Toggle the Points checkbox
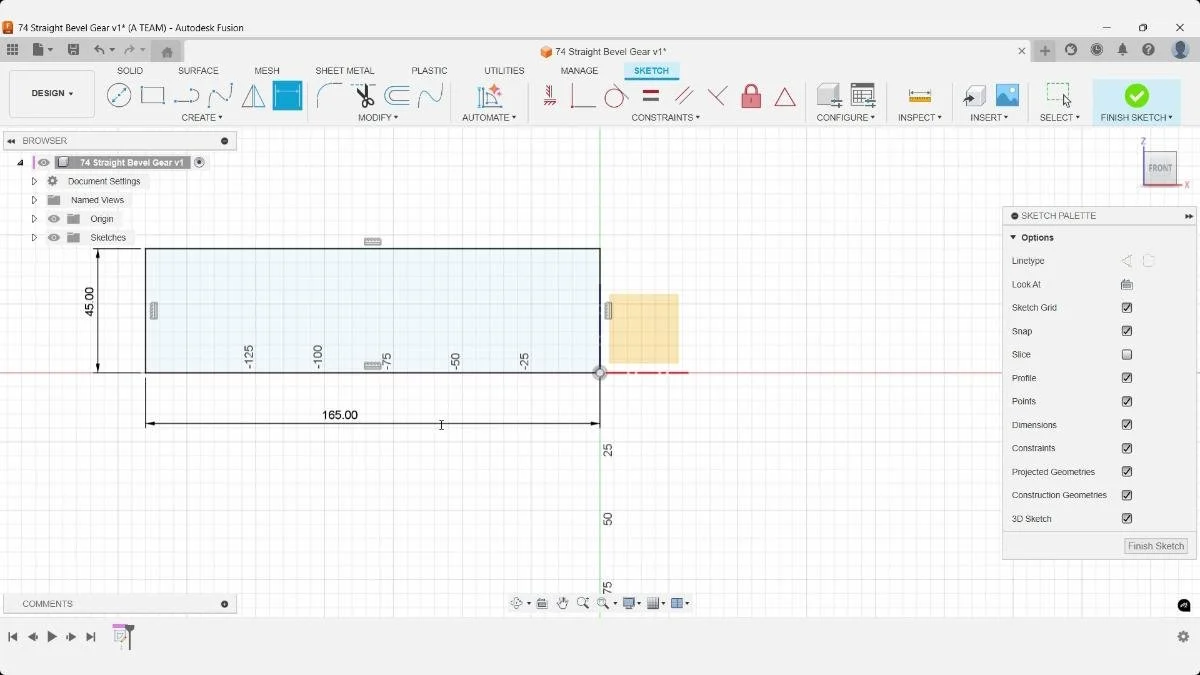Viewport: 1200px width, 675px height. pyautogui.click(x=1127, y=401)
